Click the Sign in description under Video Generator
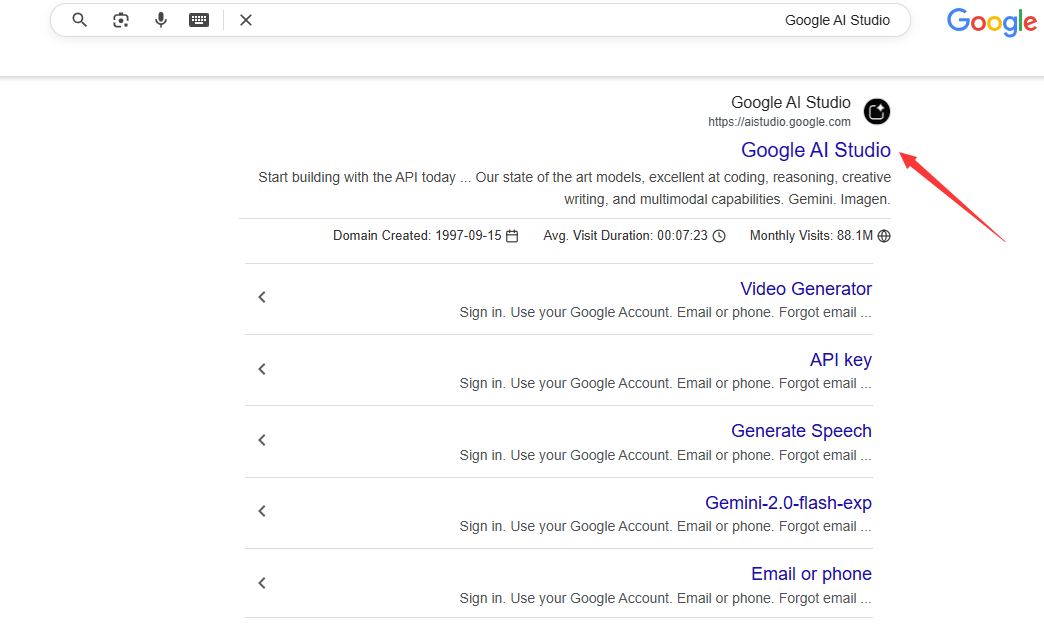The height and width of the screenshot is (625, 1044). pos(665,313)
